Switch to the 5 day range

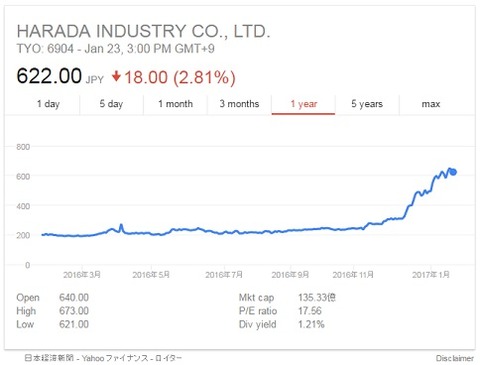(111, 104)
